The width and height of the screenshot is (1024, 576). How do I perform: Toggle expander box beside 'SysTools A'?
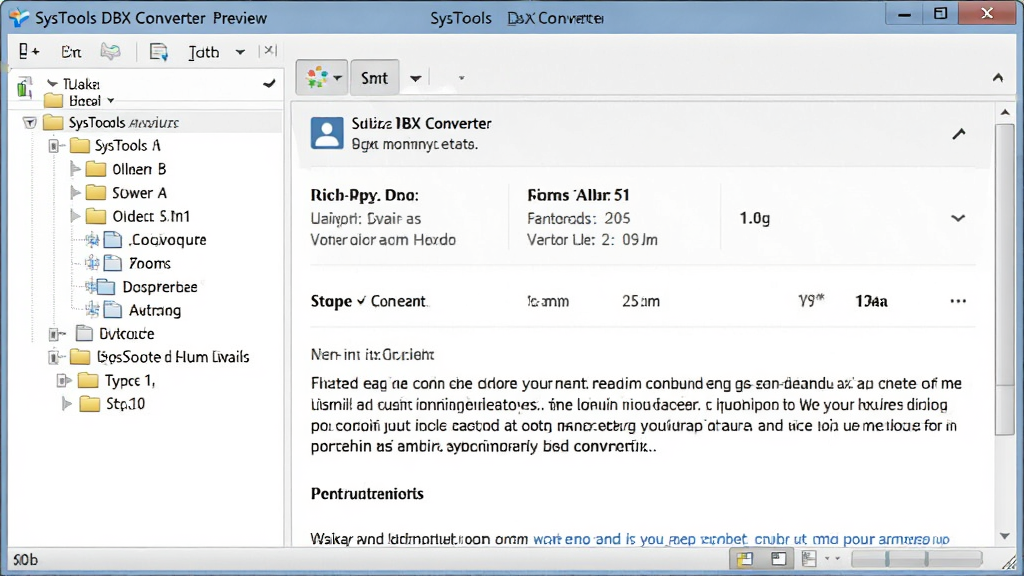click(56, 146)
